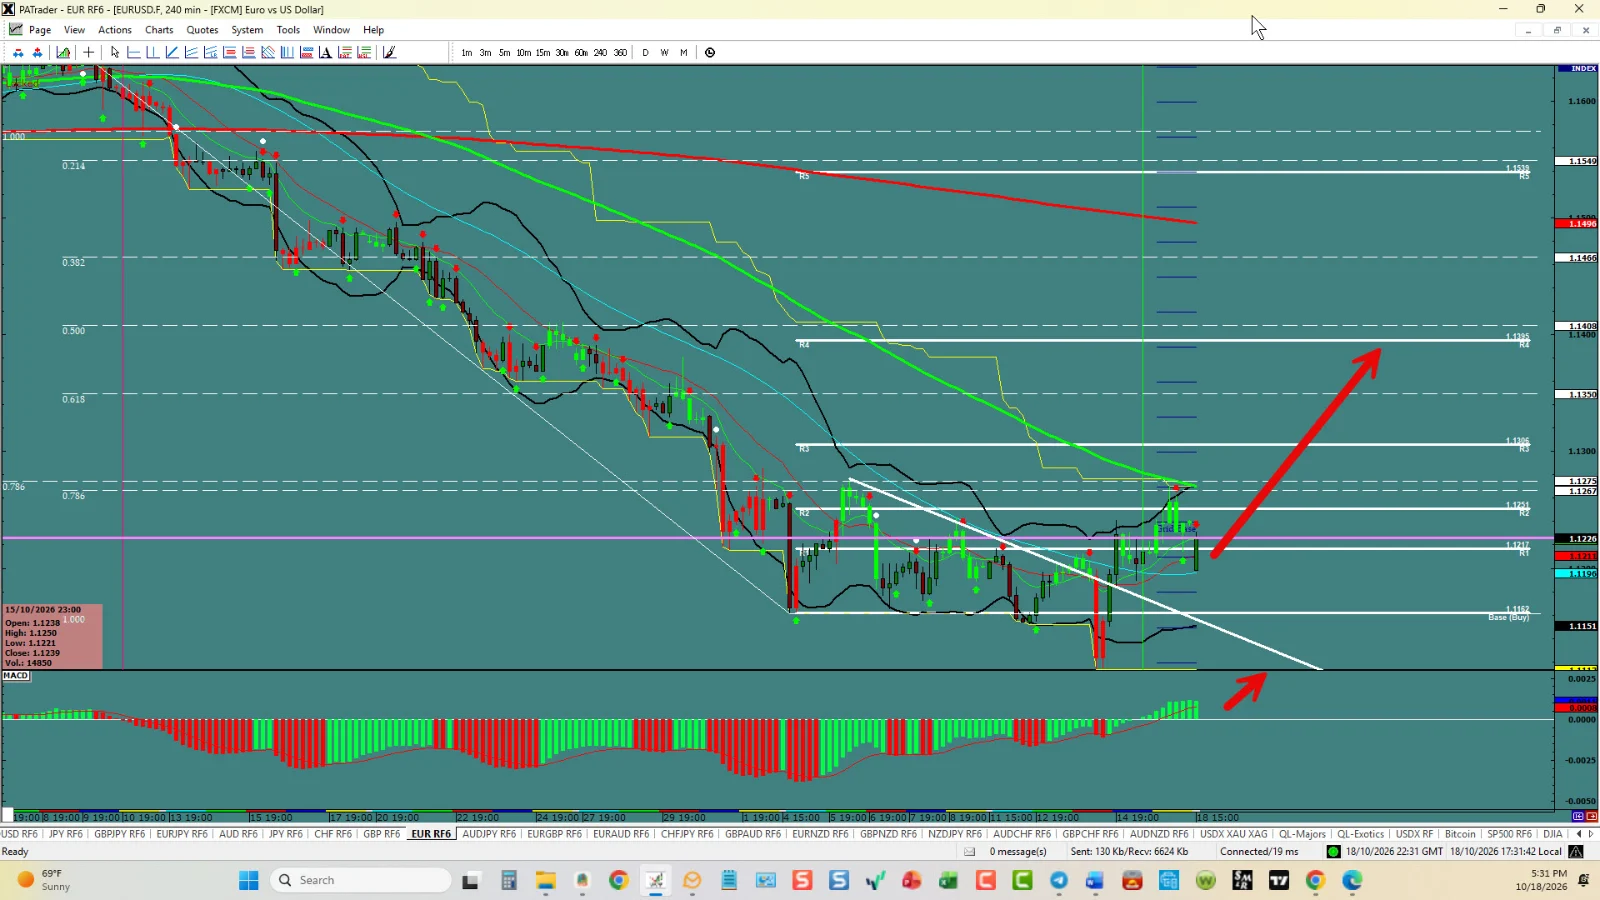1600x900 pixels.
Task: Switch chart to 5m timeframe
Action: pyautogui.click(x=504, y=53)
